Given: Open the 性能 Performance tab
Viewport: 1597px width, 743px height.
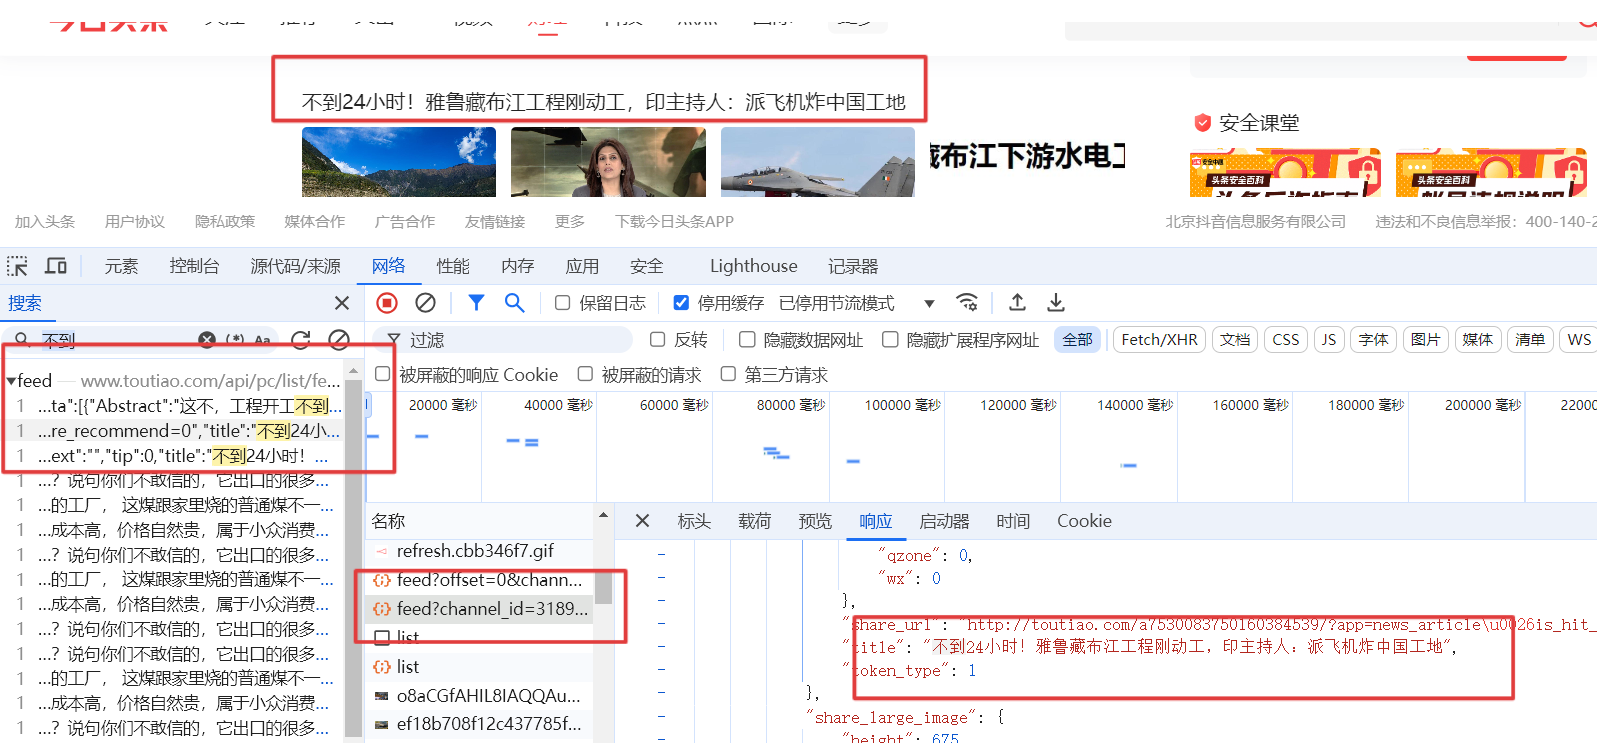Looking at the screenshot, I should click(453, 266).
